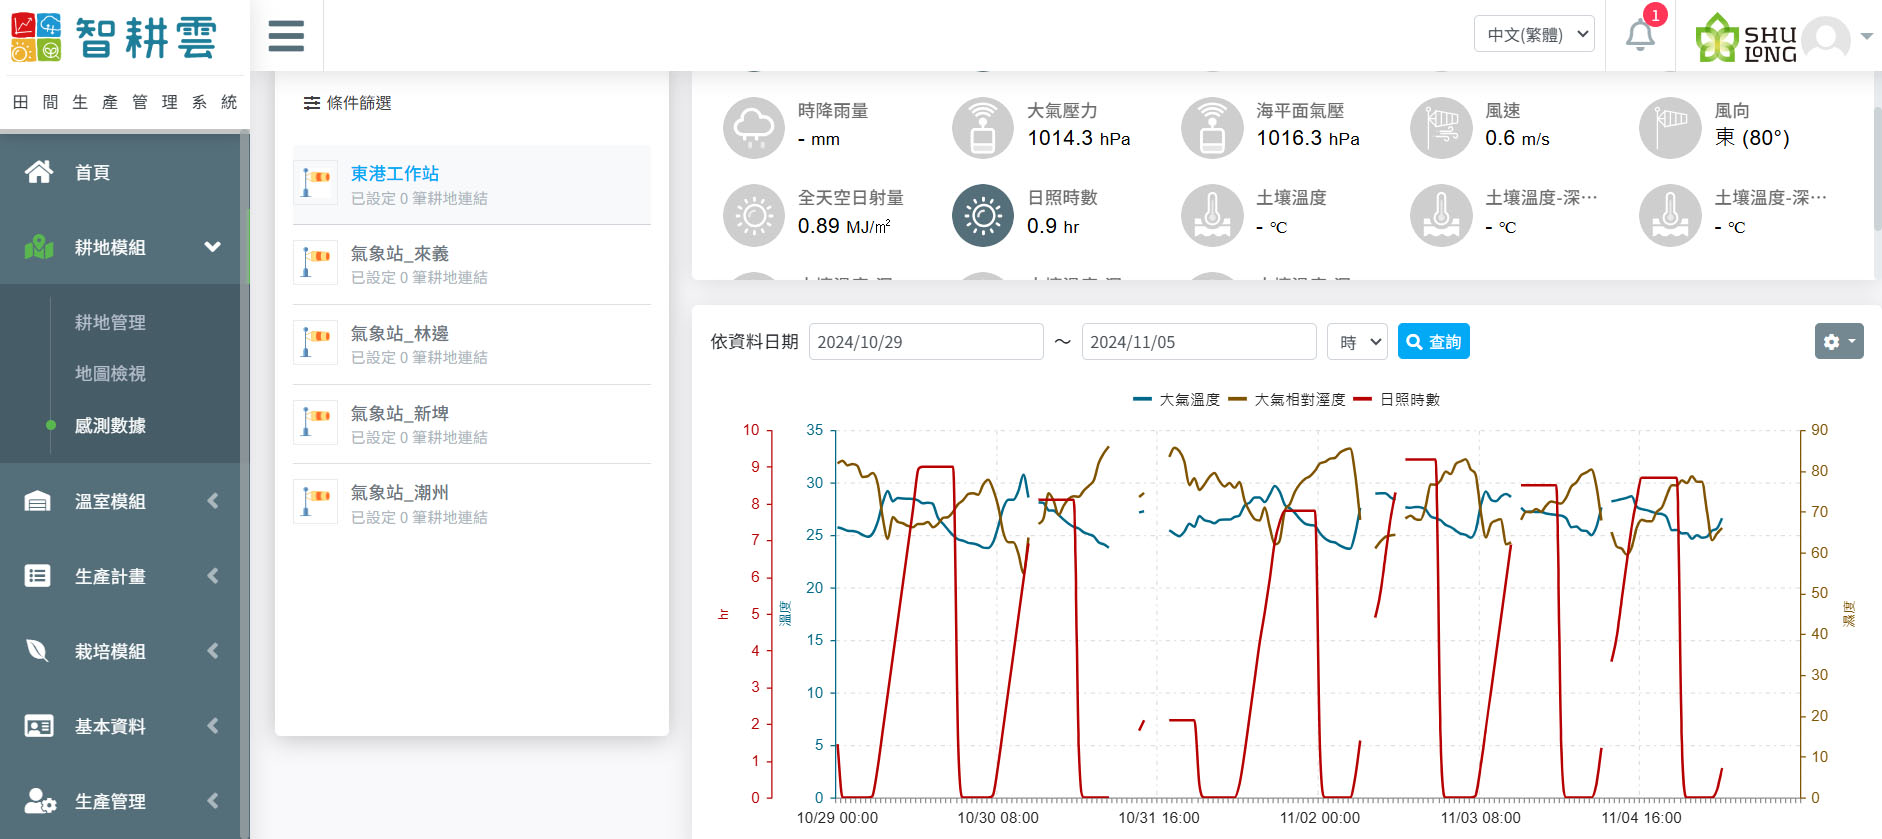Toggle 大氣相對溼度 series in chart legend

[1287, 399]
